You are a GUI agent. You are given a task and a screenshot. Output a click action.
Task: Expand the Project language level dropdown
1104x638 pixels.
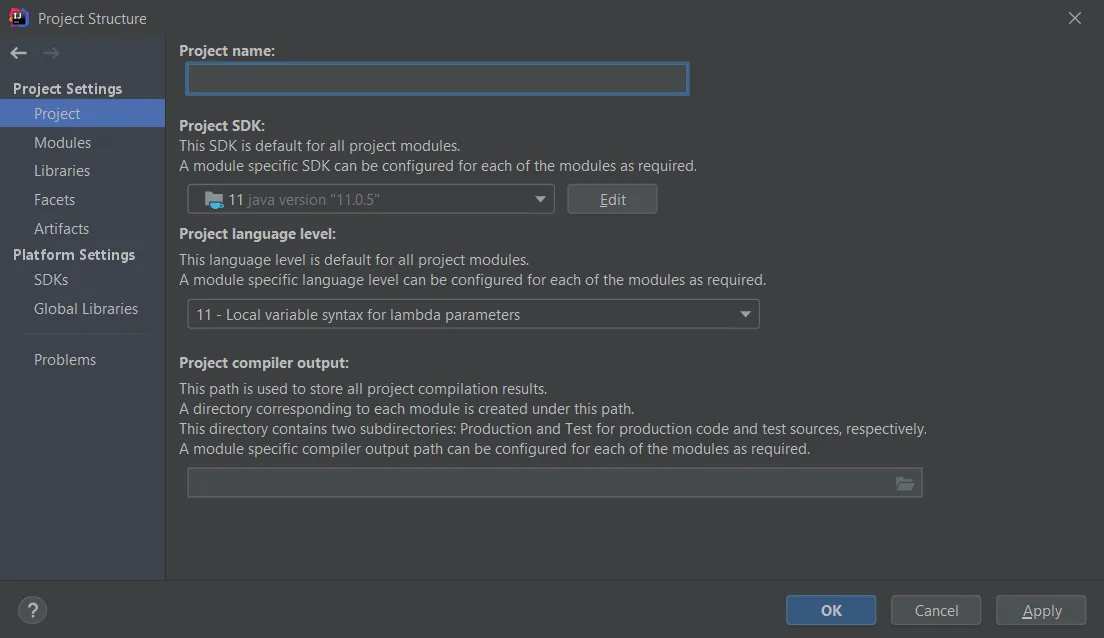[744, 314]
